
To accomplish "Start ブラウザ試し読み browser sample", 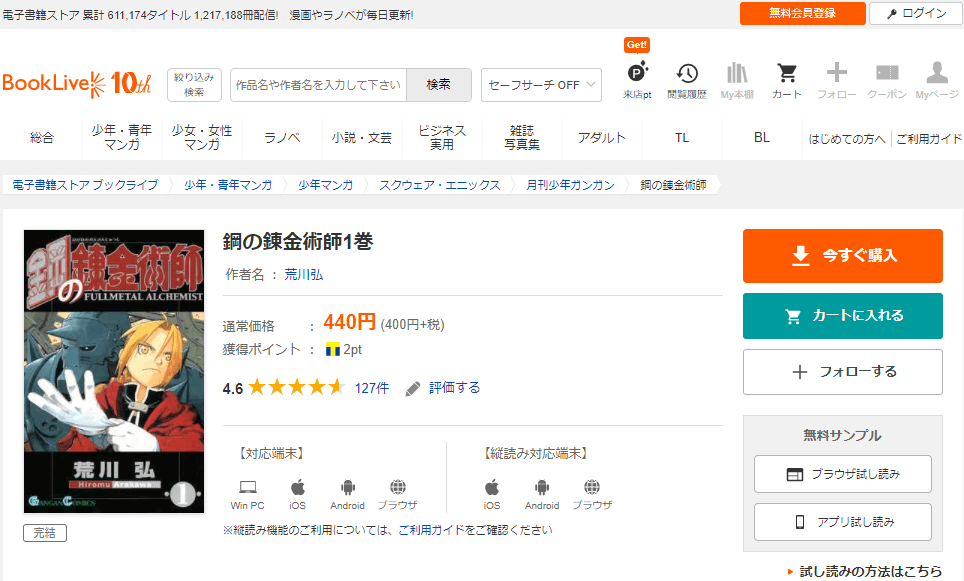I will click(842, 474).
